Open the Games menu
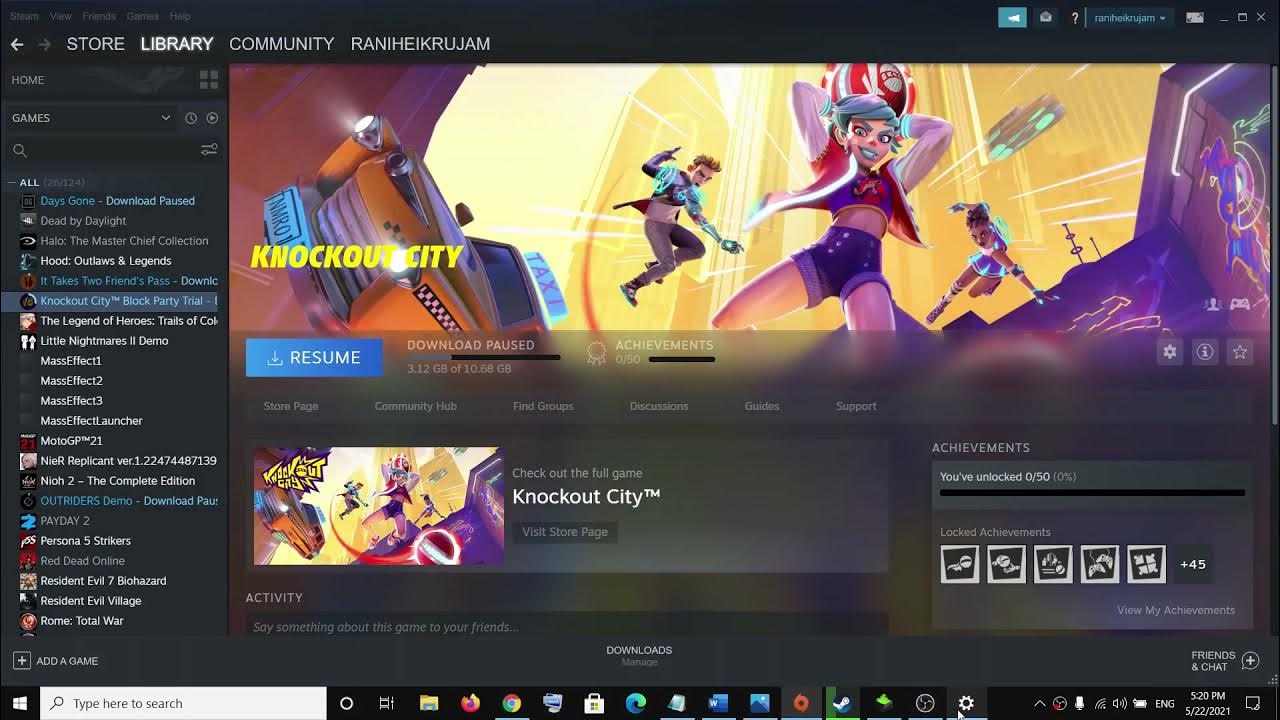The image size is (1280, 720). point(142,16)
